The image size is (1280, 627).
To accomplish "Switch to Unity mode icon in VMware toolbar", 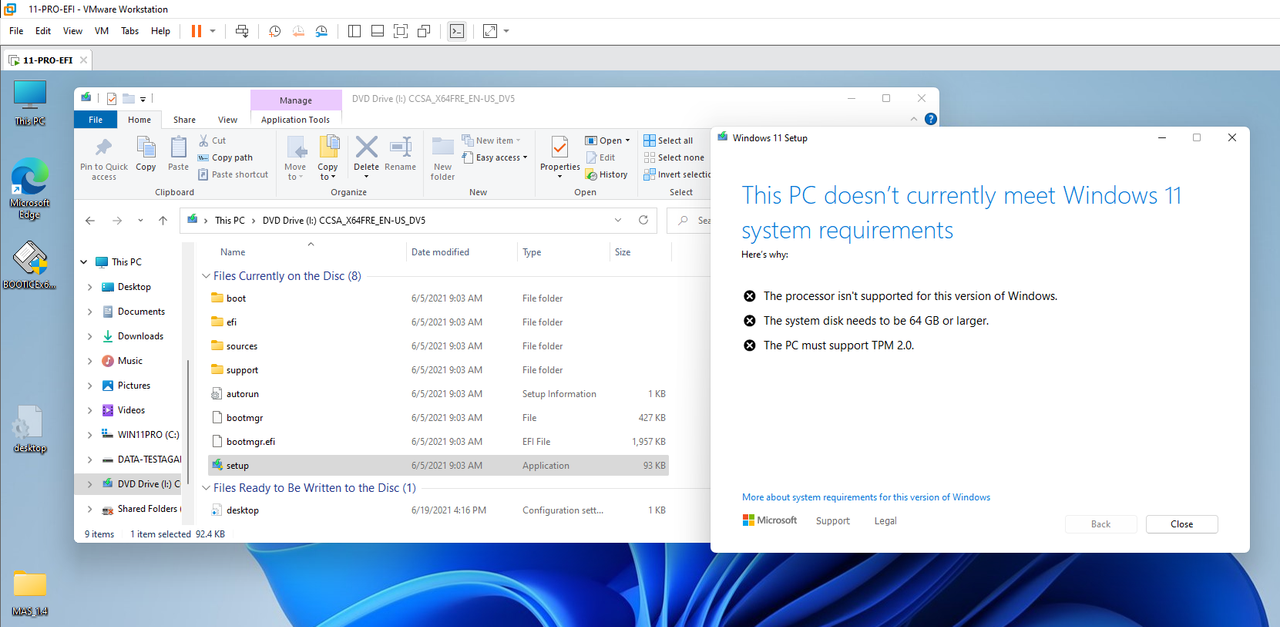I will point(425,31).
